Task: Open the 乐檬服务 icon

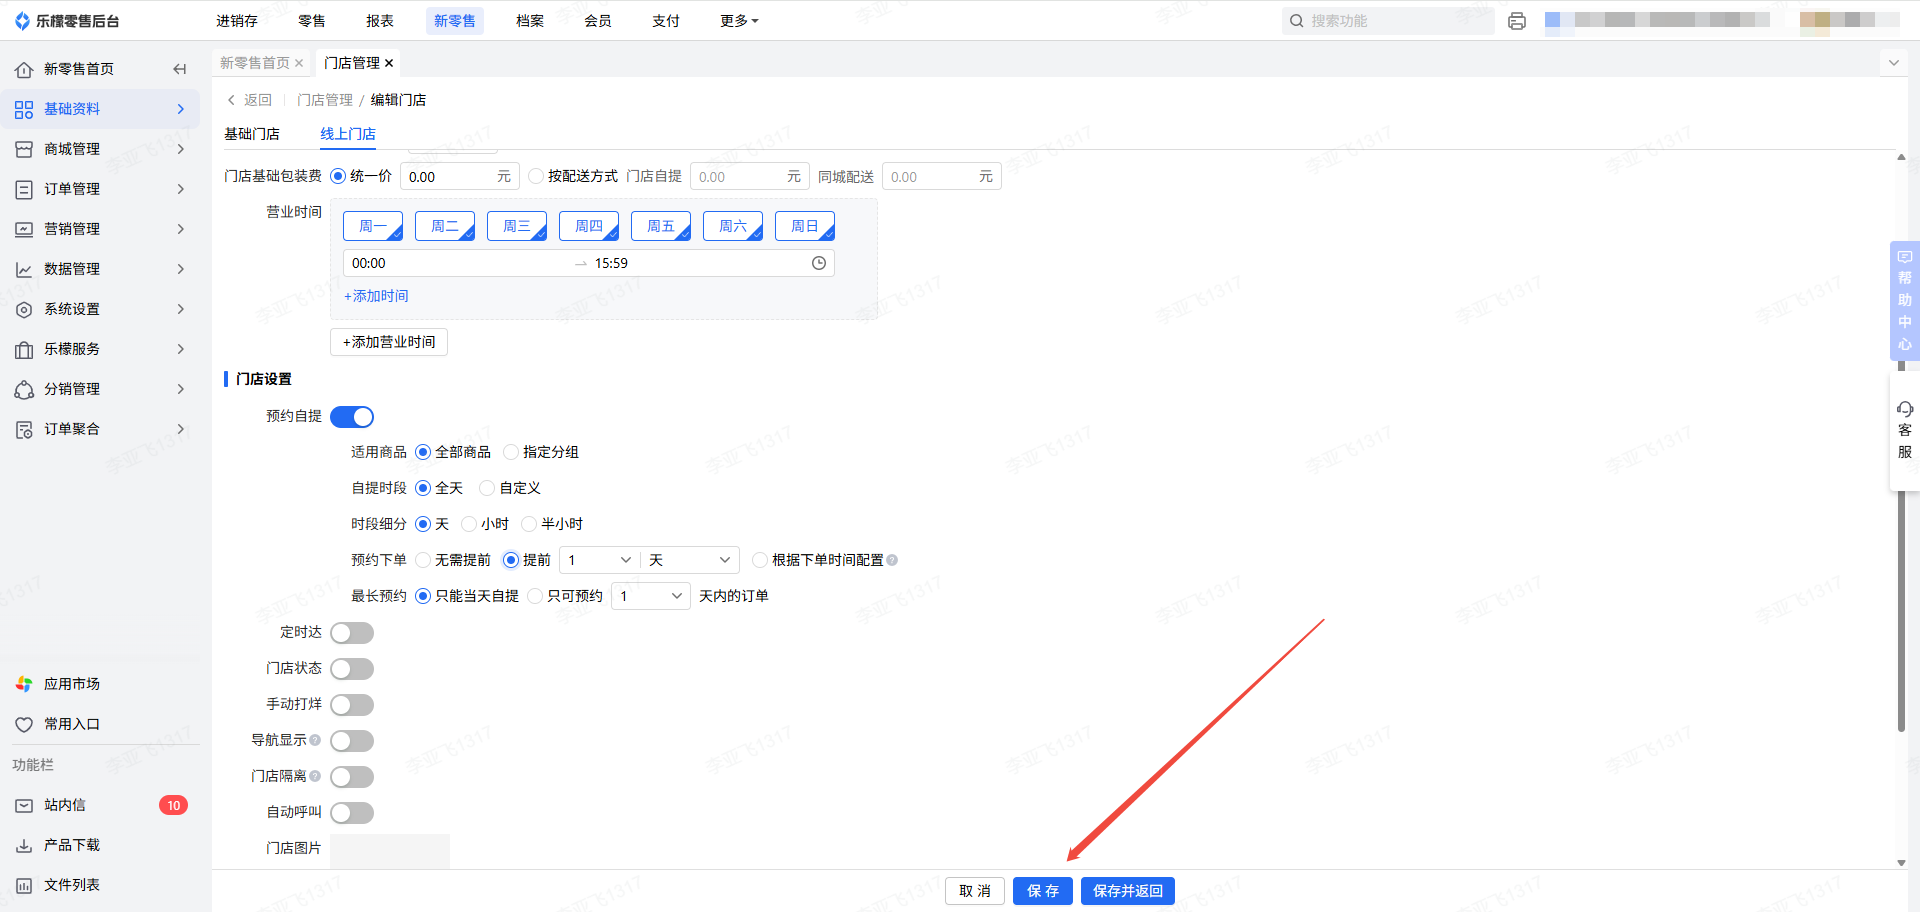Action: [x=24, y=349]
